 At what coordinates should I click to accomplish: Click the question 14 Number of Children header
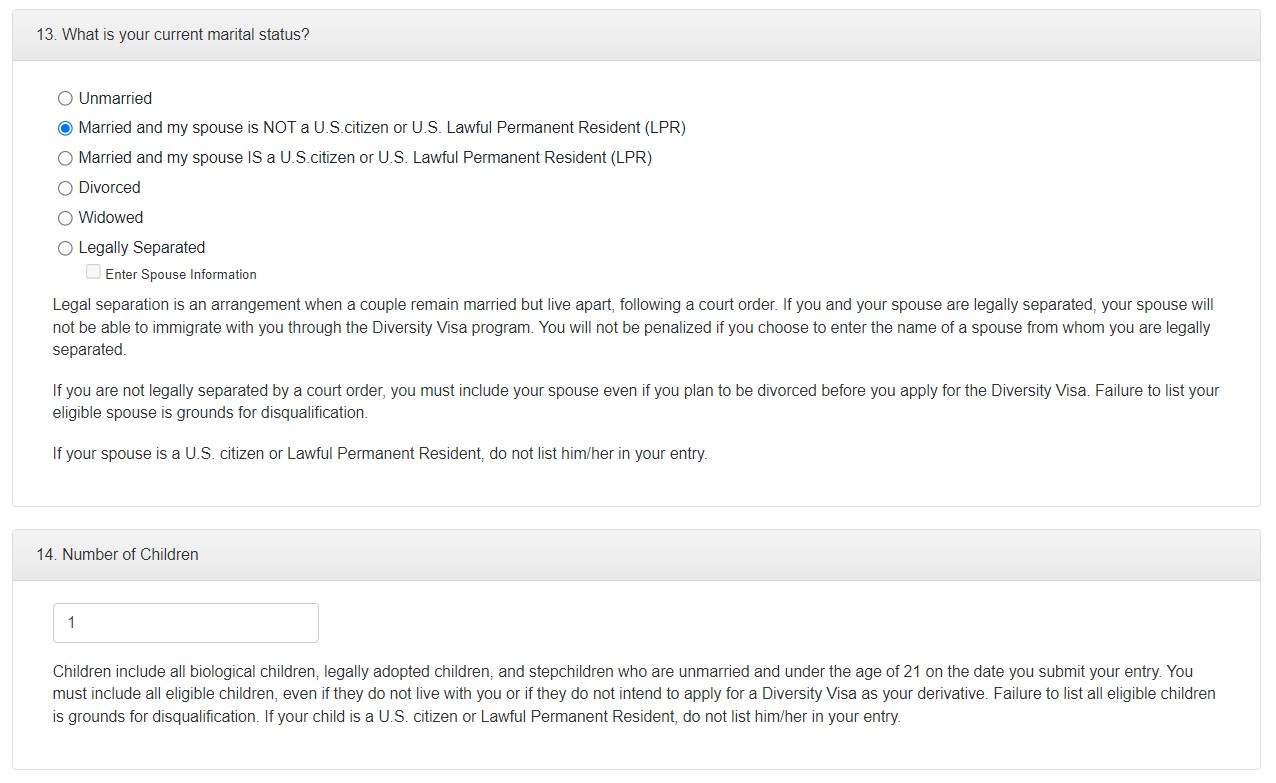point(130,555)
